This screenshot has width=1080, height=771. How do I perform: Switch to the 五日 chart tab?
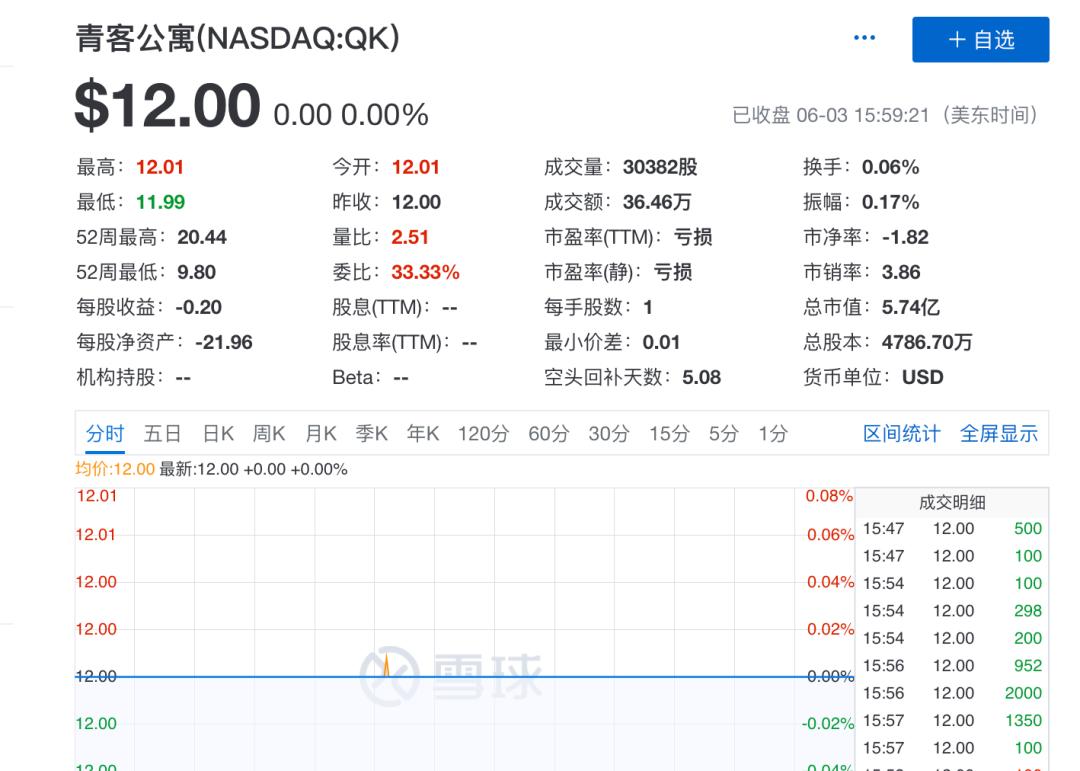click(162, 434)
